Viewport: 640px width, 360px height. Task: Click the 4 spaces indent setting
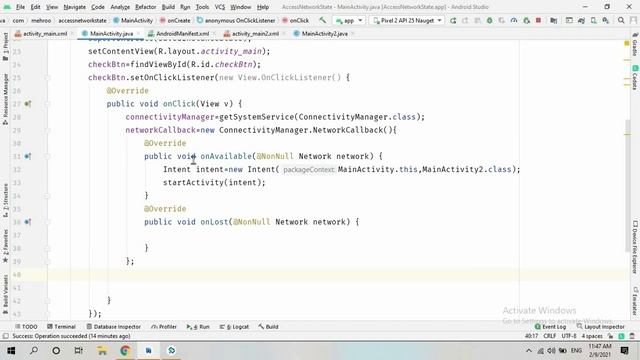[592, 336]
